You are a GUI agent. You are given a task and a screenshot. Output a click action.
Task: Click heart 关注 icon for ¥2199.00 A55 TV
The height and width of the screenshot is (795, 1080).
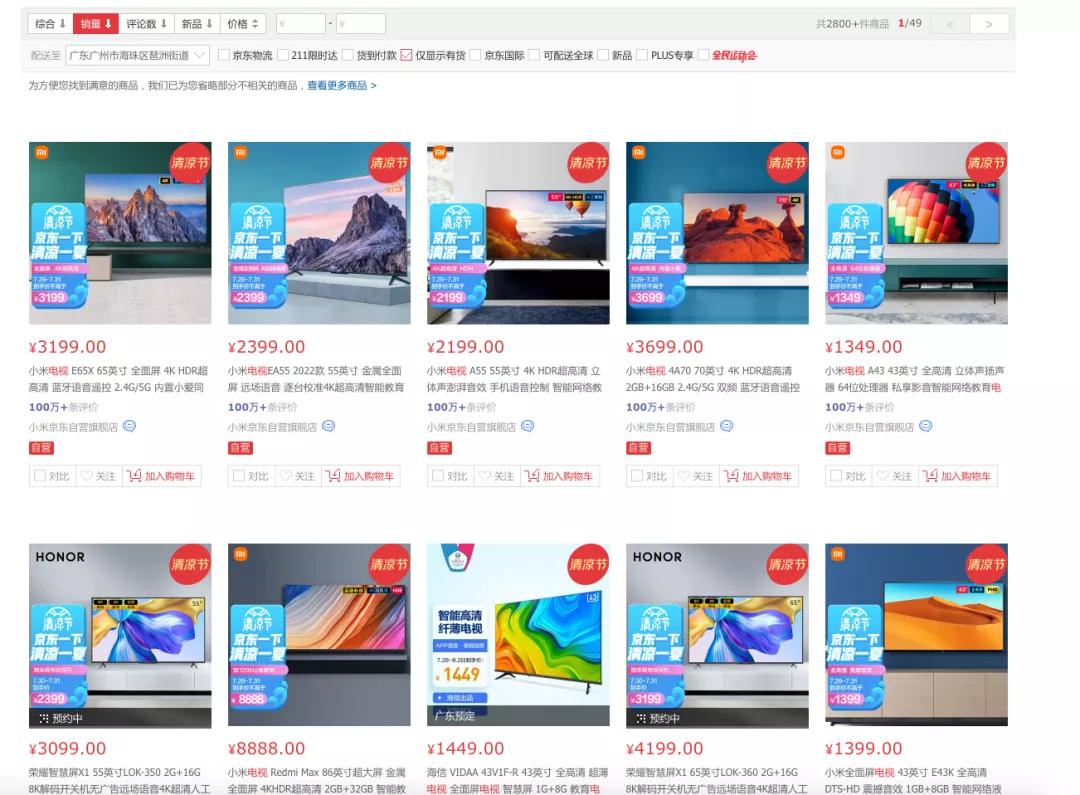point(484,475)
